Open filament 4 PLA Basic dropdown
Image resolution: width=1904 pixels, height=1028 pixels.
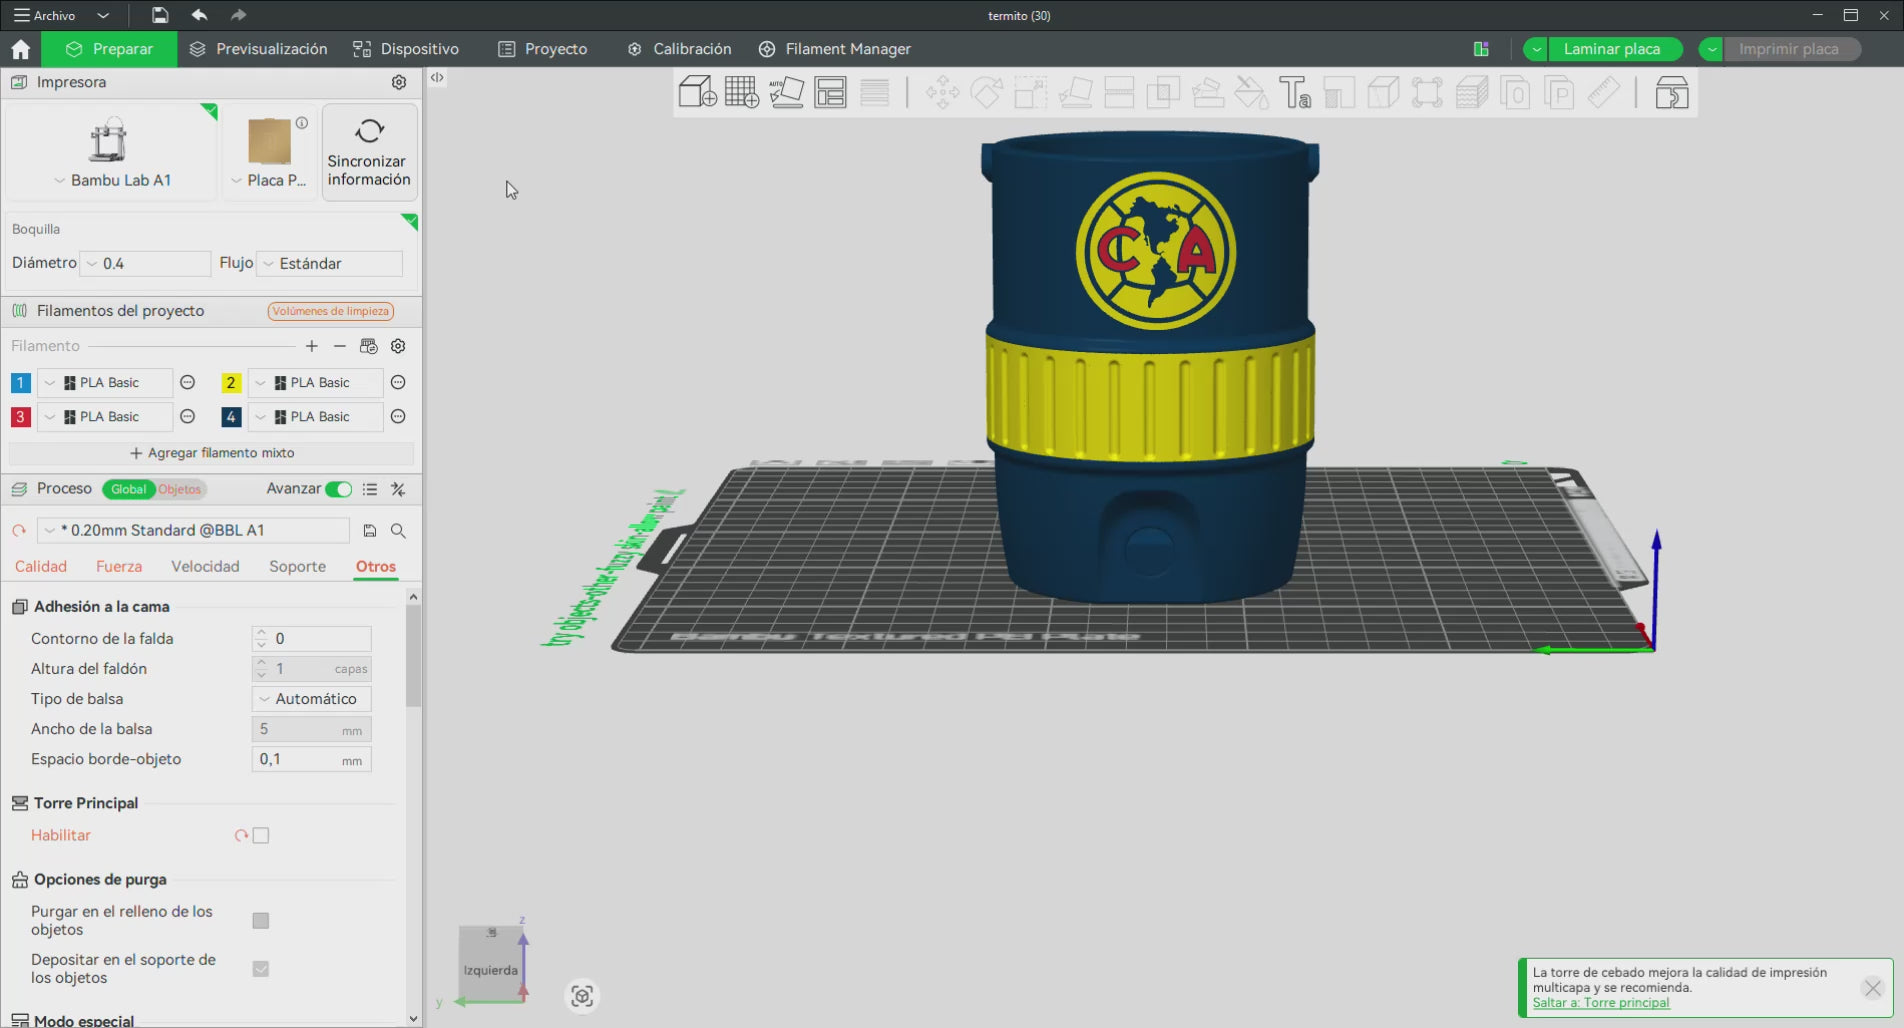point(315,417)
